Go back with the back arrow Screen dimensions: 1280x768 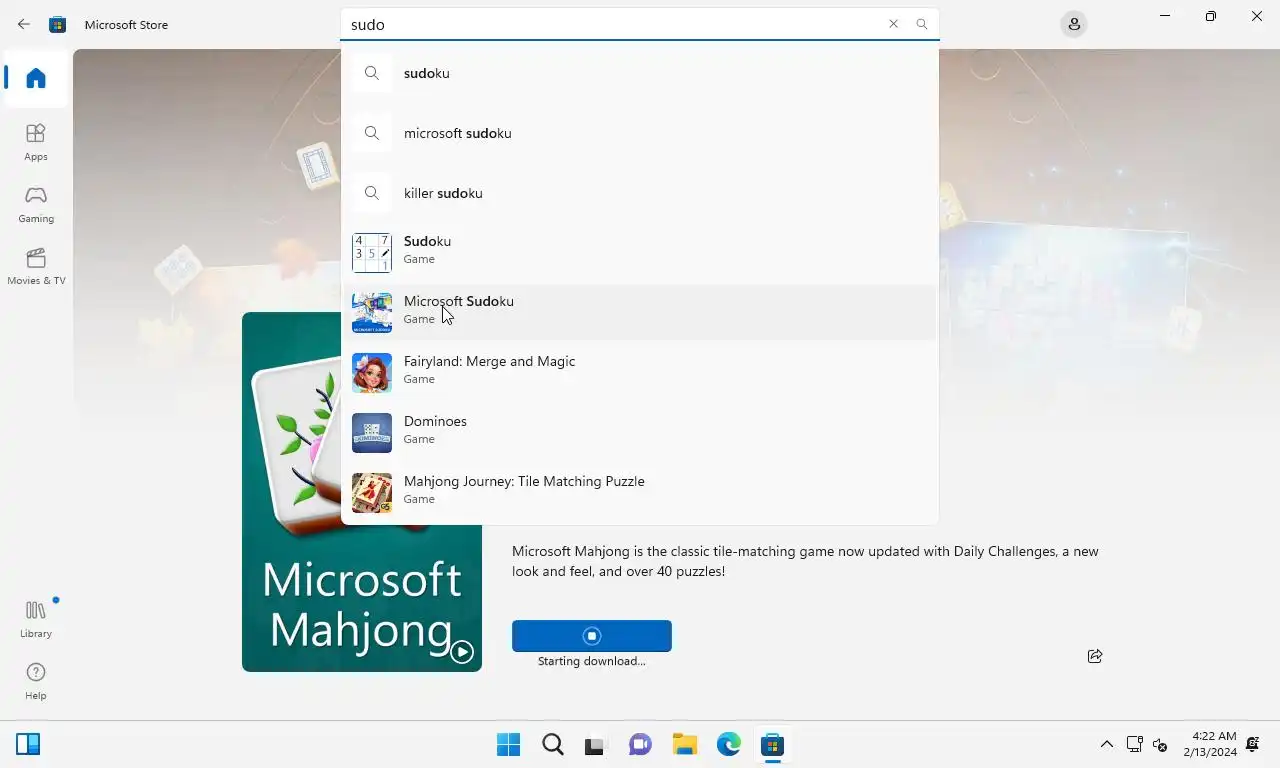tap(24, 24)
